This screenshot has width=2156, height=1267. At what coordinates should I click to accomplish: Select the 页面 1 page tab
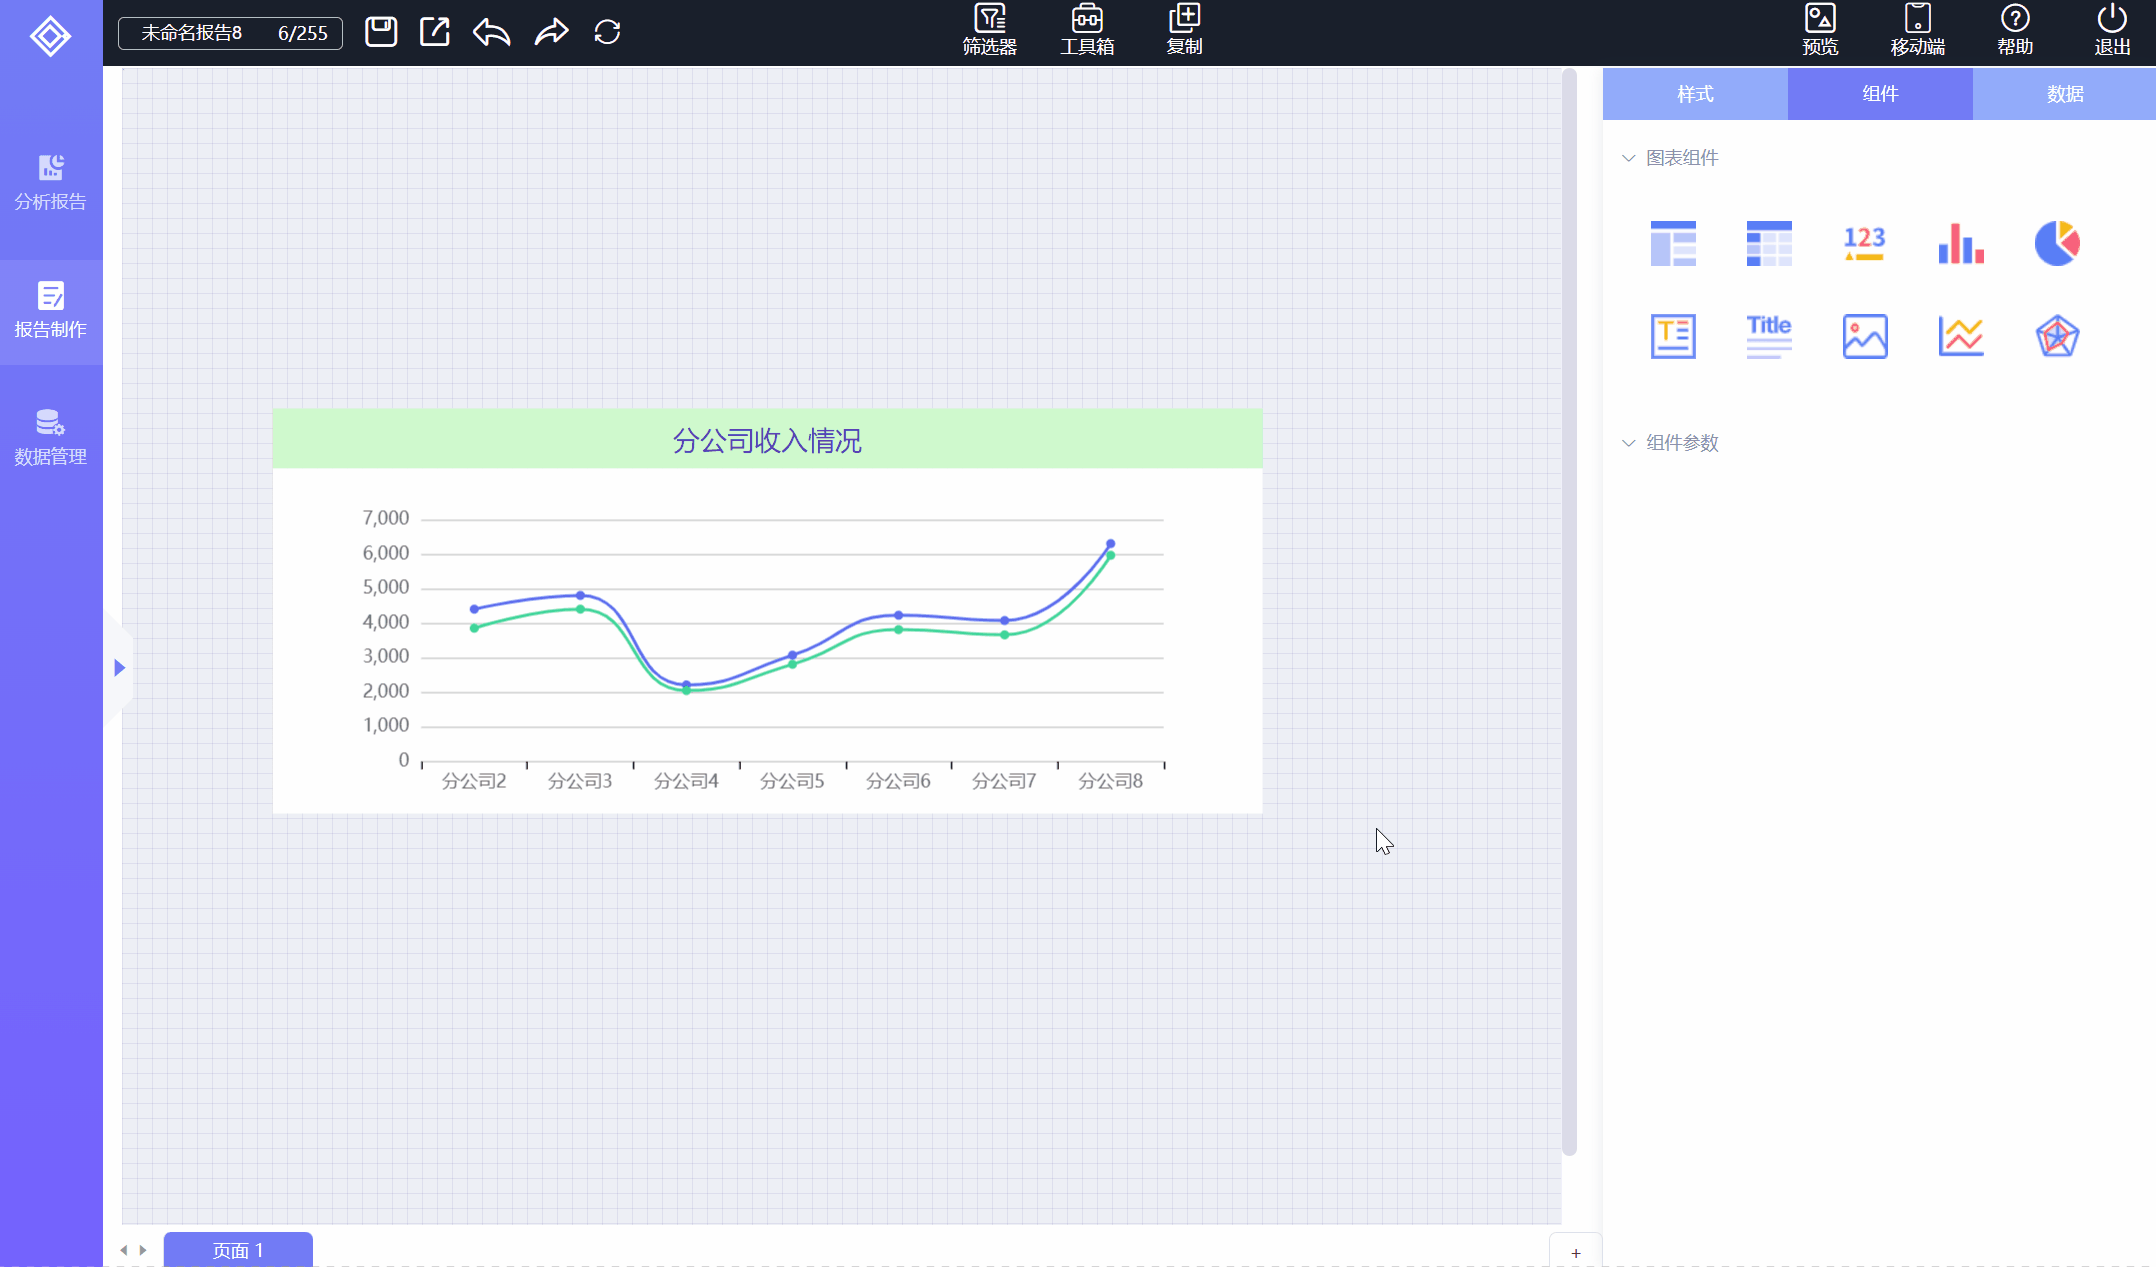pos(238,1250)
